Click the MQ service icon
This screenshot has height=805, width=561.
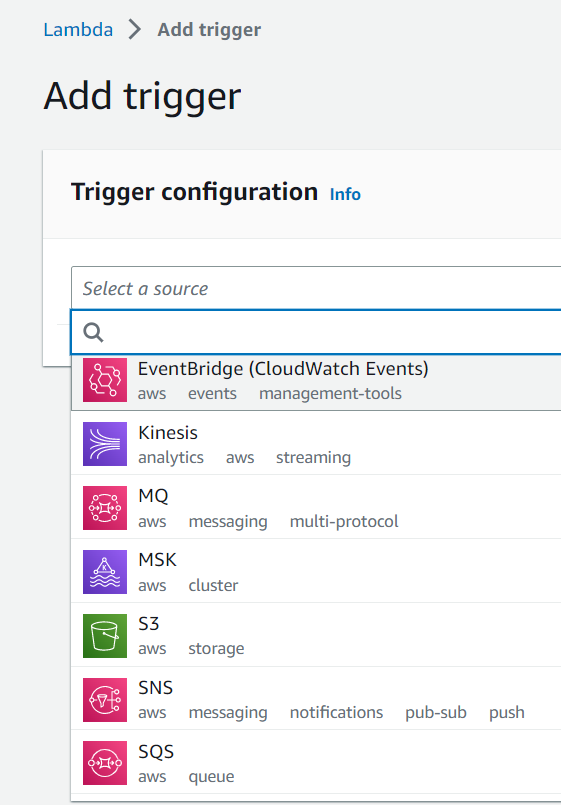pos(105,508)
